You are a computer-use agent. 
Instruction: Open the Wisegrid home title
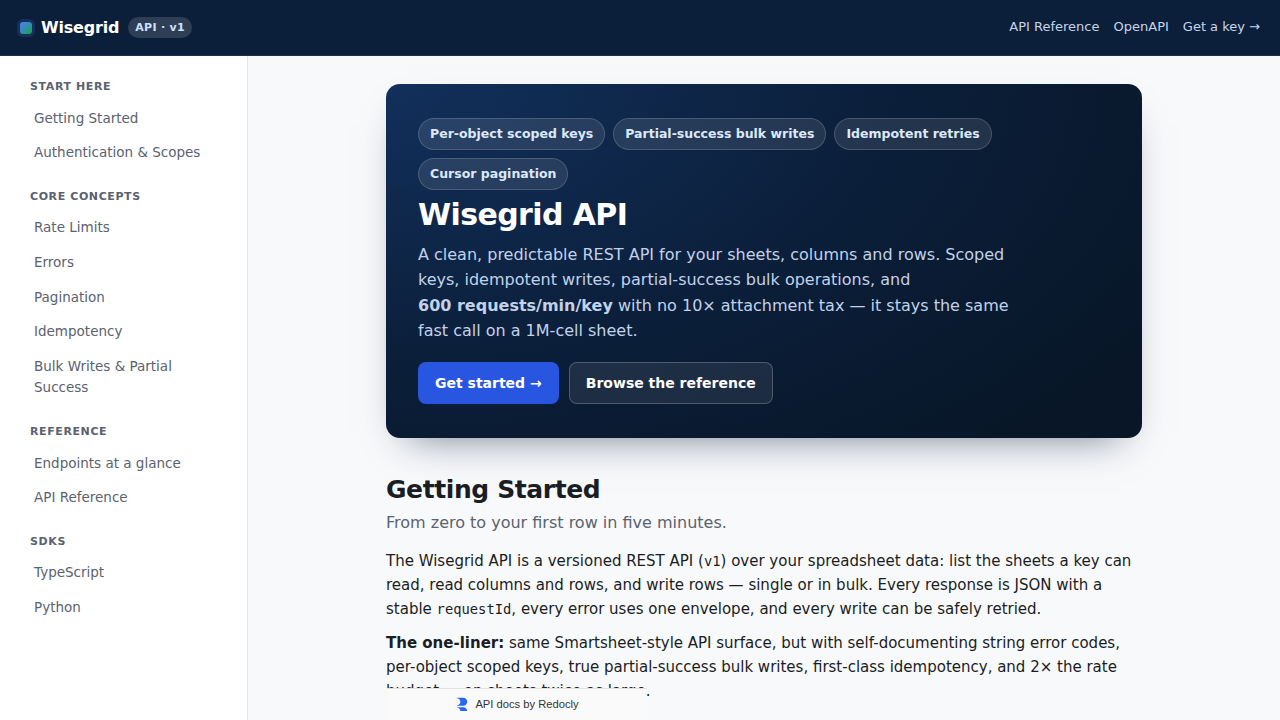[x=80, y=28]
